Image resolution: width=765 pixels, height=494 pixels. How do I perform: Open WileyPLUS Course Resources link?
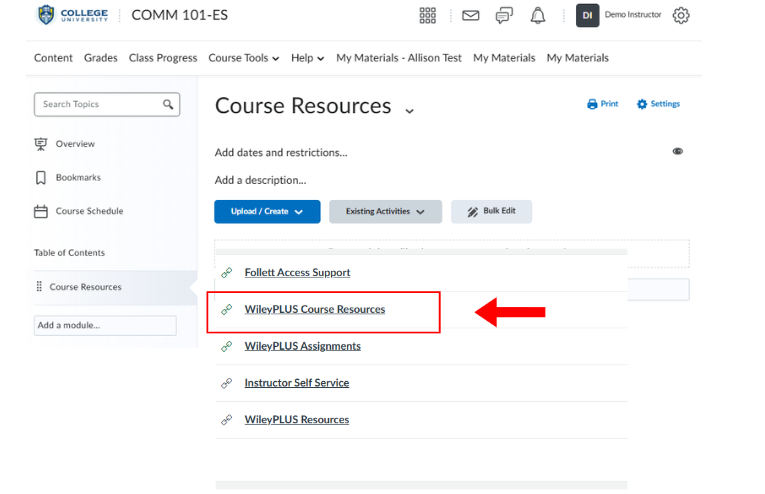click(315, 309)
